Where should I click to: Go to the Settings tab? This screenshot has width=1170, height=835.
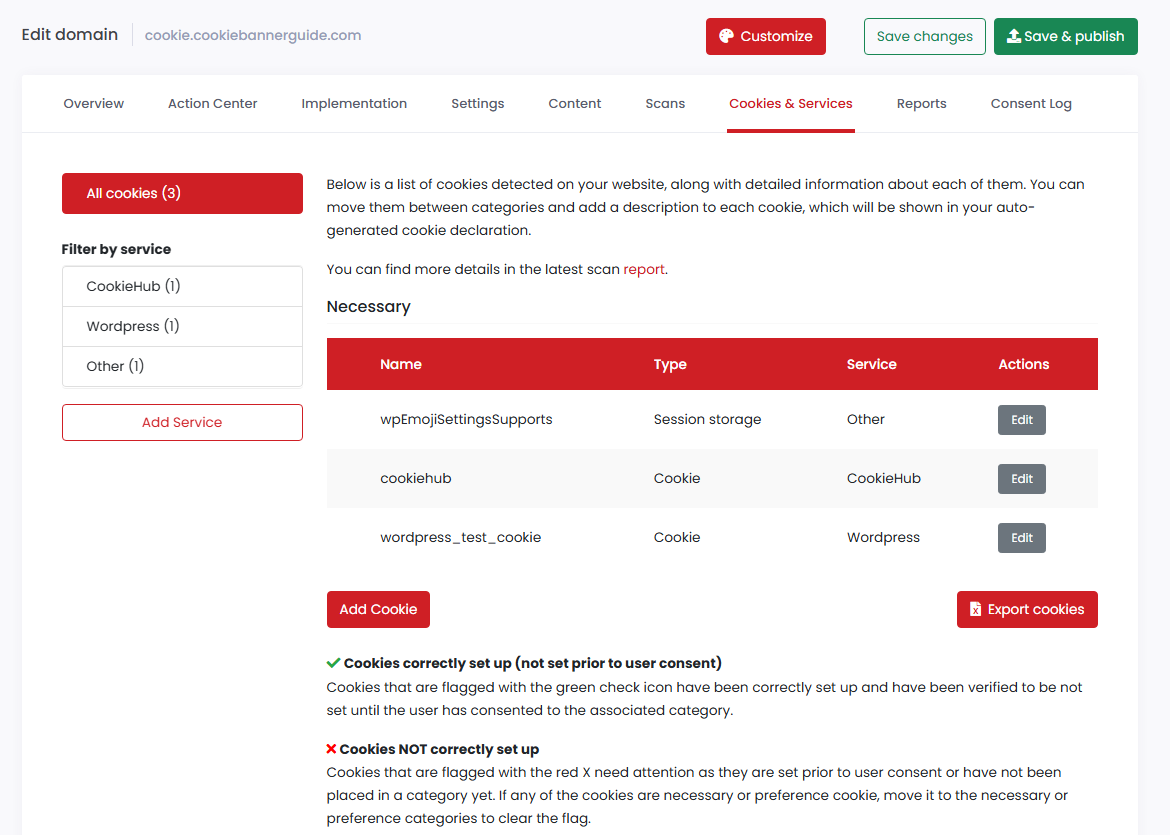(x=478, y=104)
